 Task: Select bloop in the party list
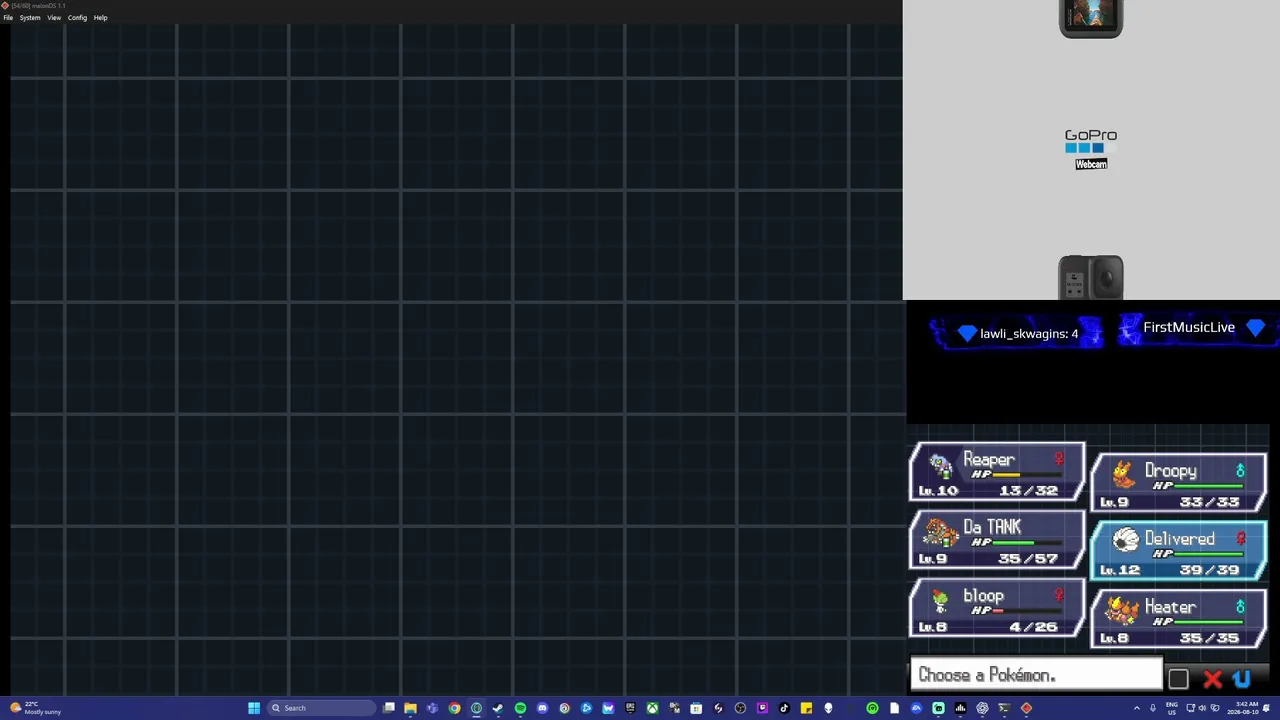[997, 608]
